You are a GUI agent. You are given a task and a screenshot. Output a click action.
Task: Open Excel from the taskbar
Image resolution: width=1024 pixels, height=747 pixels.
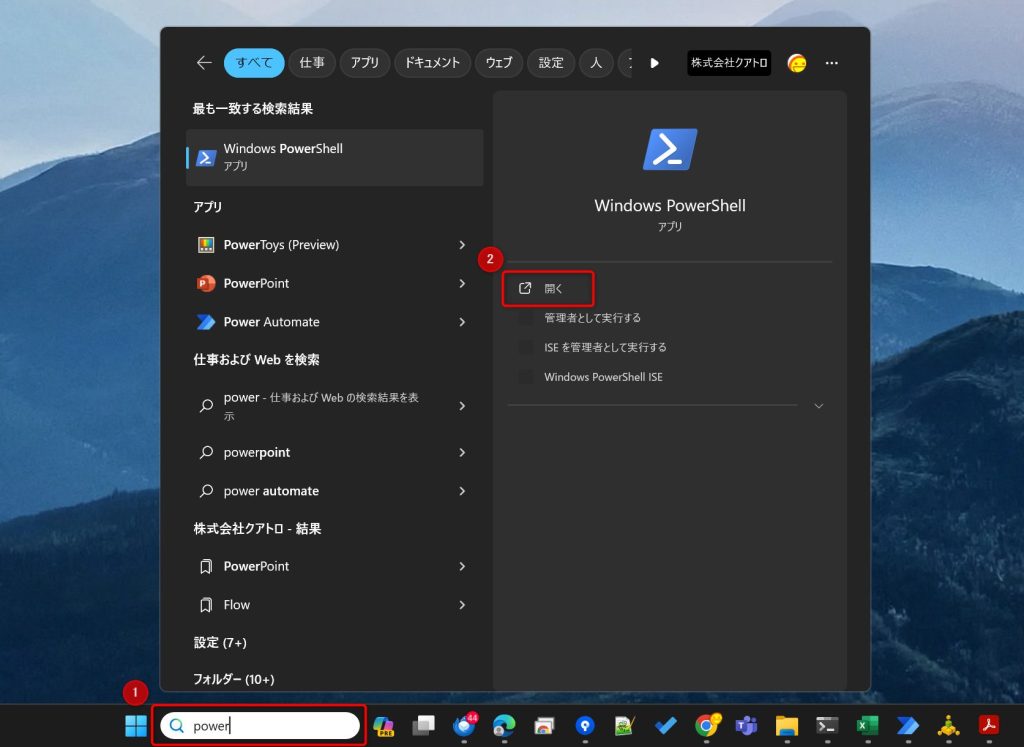tap(867, 725)
